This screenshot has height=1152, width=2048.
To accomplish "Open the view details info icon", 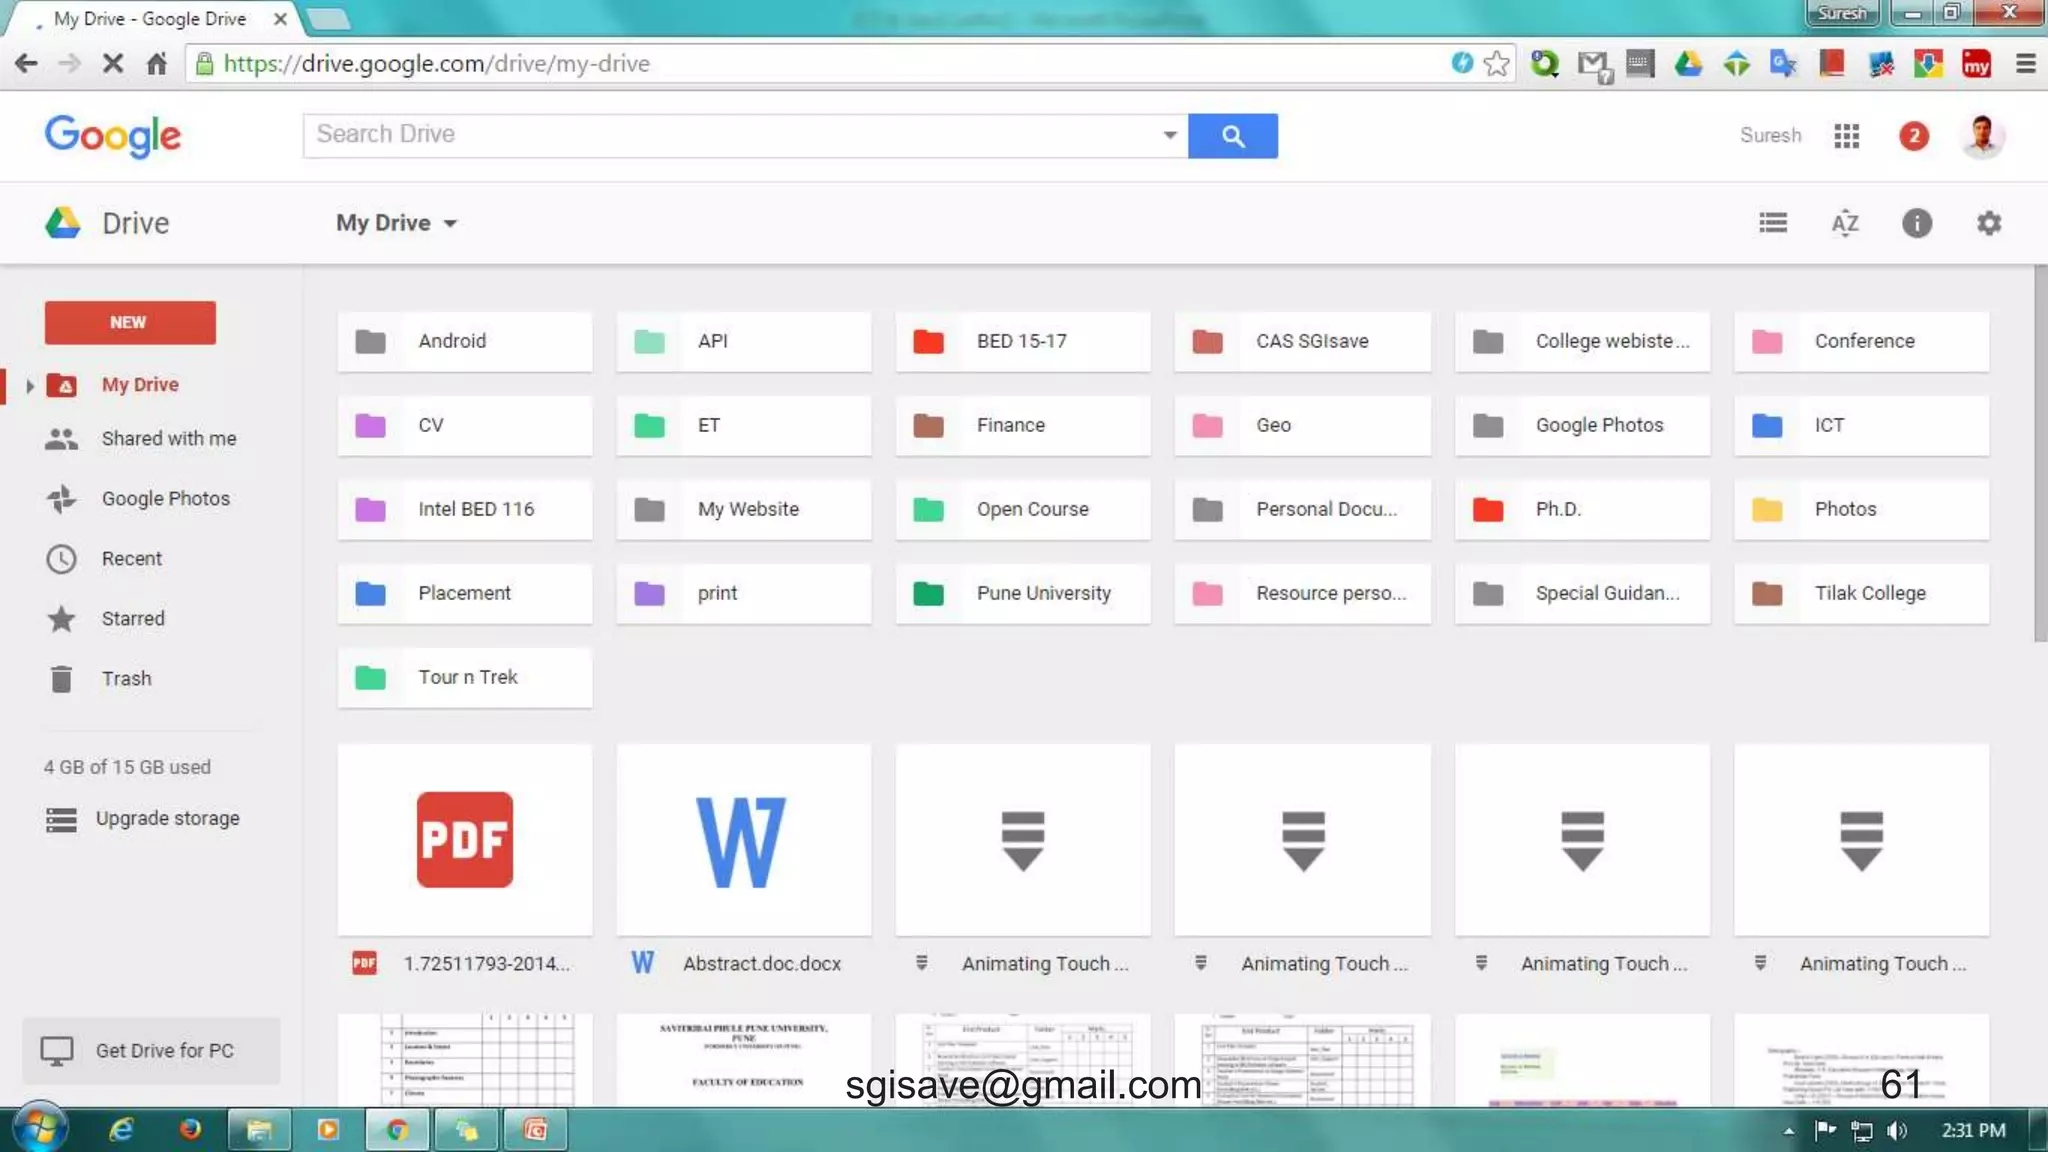I will 1916,222.
